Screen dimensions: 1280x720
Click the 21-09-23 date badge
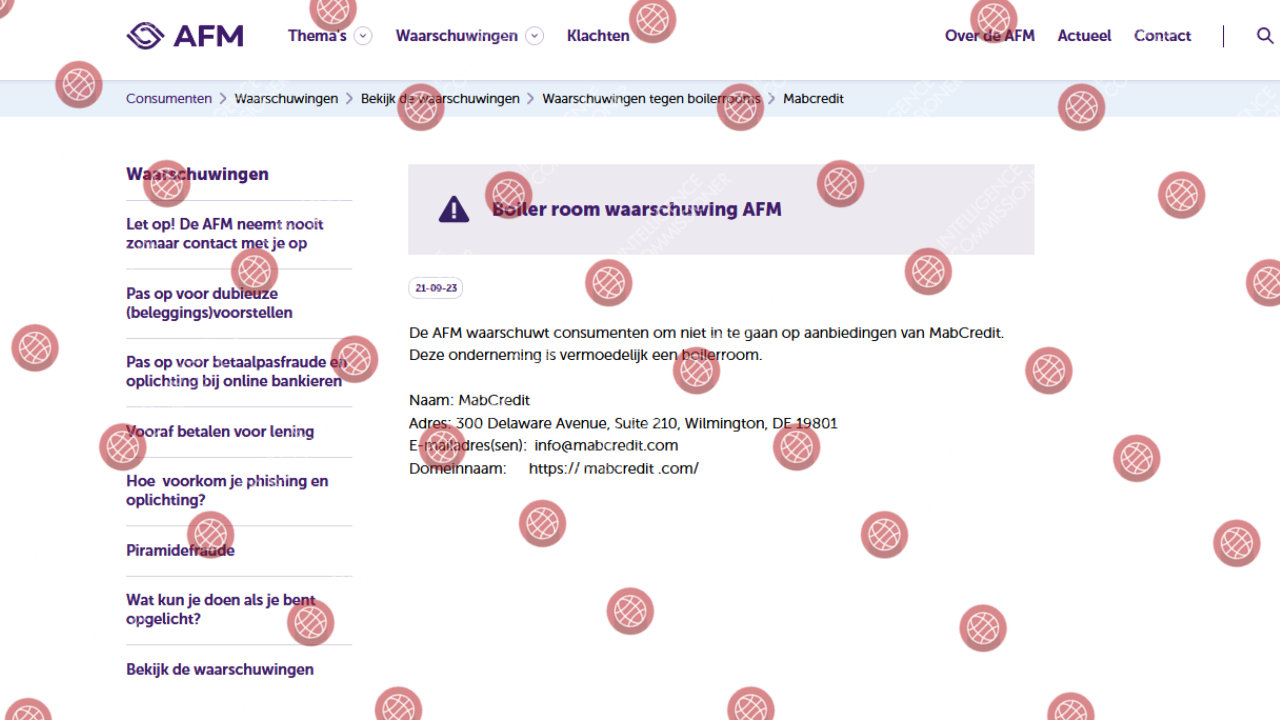tap(436, 288)
